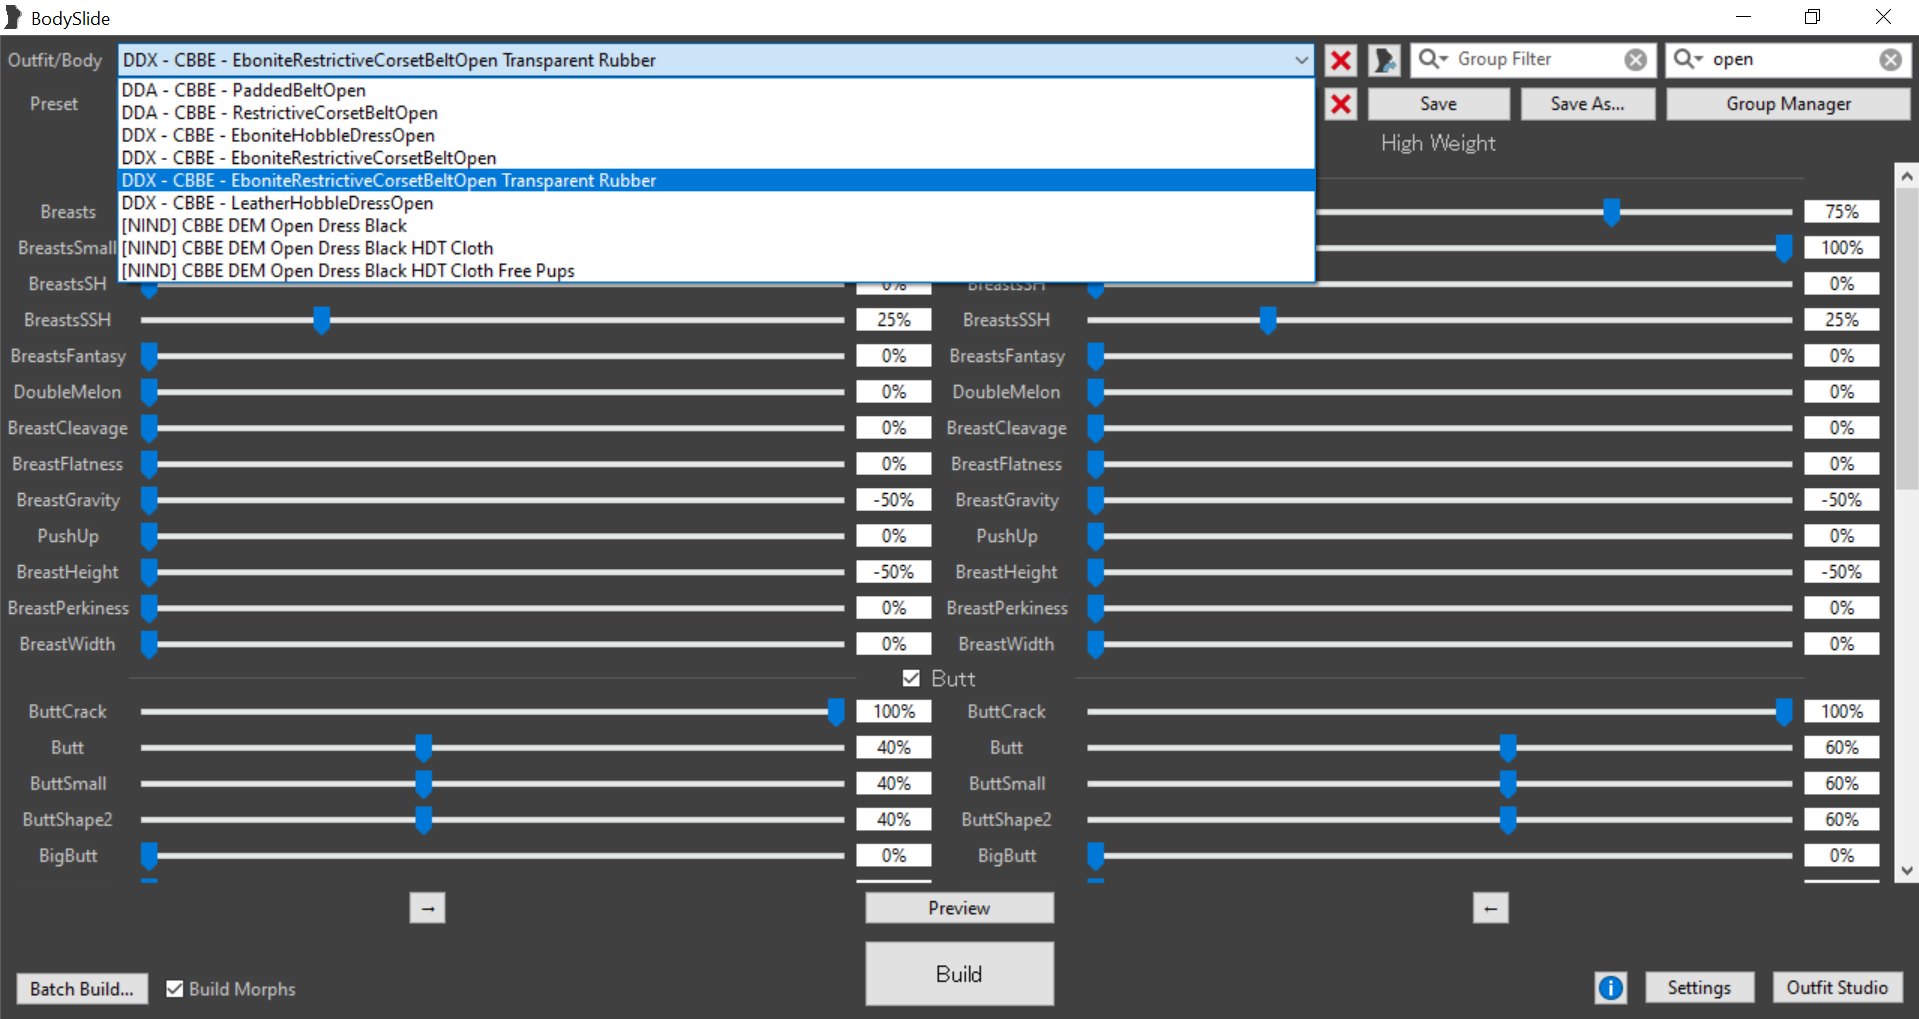Viewport: 1919px width, 1019px height.
Task: Click the low weight BreastHeight value field
Action: pos(894,572)
